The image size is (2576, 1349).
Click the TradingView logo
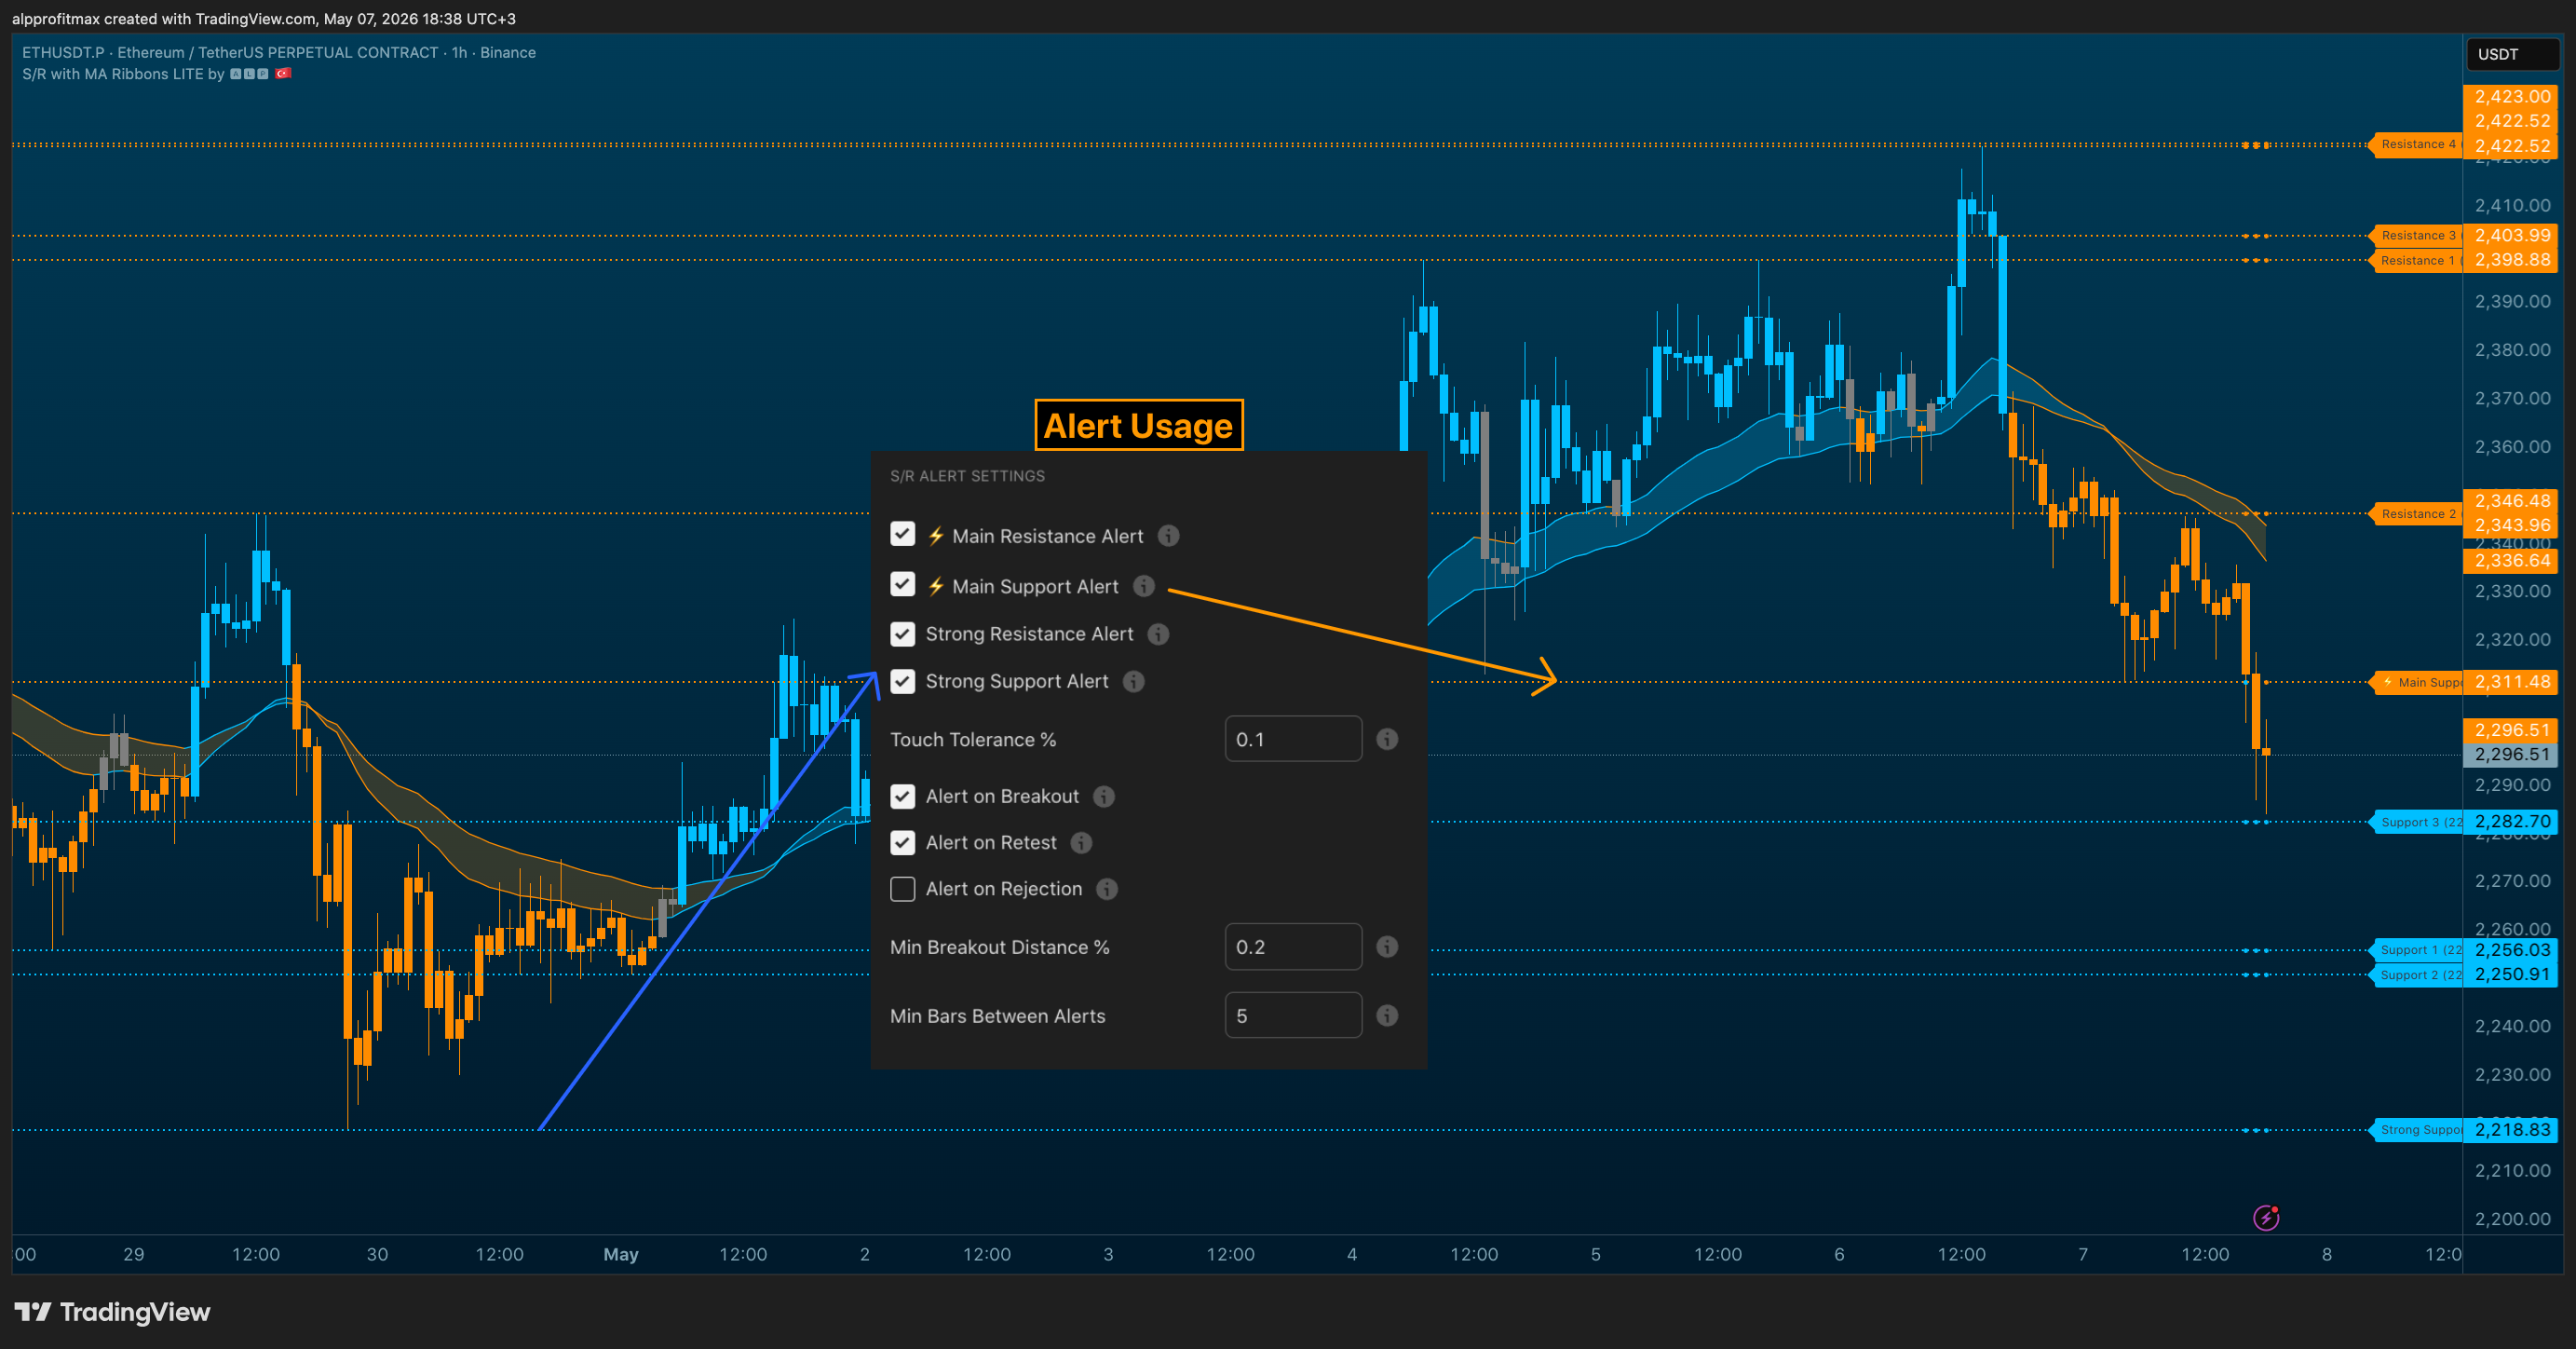coord(112,1312)
